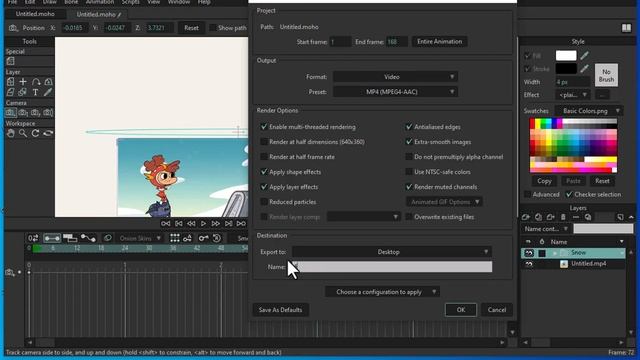Check Overwrite existing files
The width and height of the screenshot is (640, 360).
click(409, 217)
